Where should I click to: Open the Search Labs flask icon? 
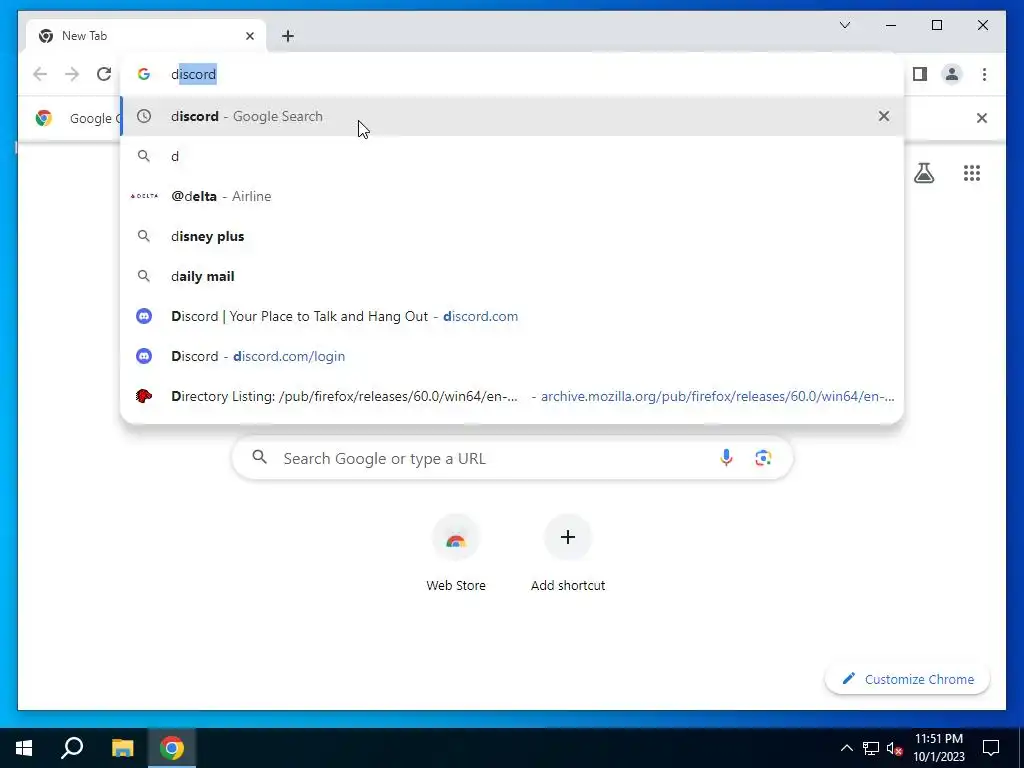tap(923, 173)
